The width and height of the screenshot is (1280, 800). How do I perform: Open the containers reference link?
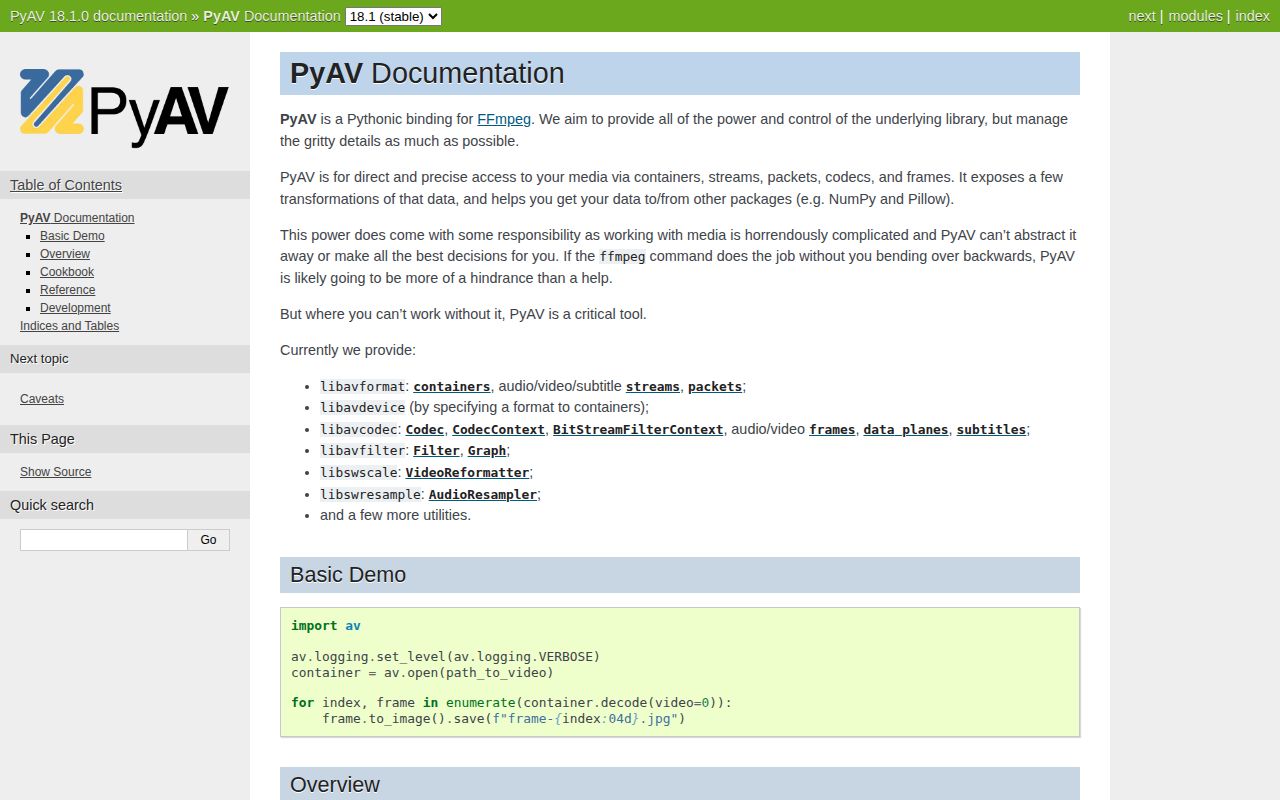(x=452, y=387)
